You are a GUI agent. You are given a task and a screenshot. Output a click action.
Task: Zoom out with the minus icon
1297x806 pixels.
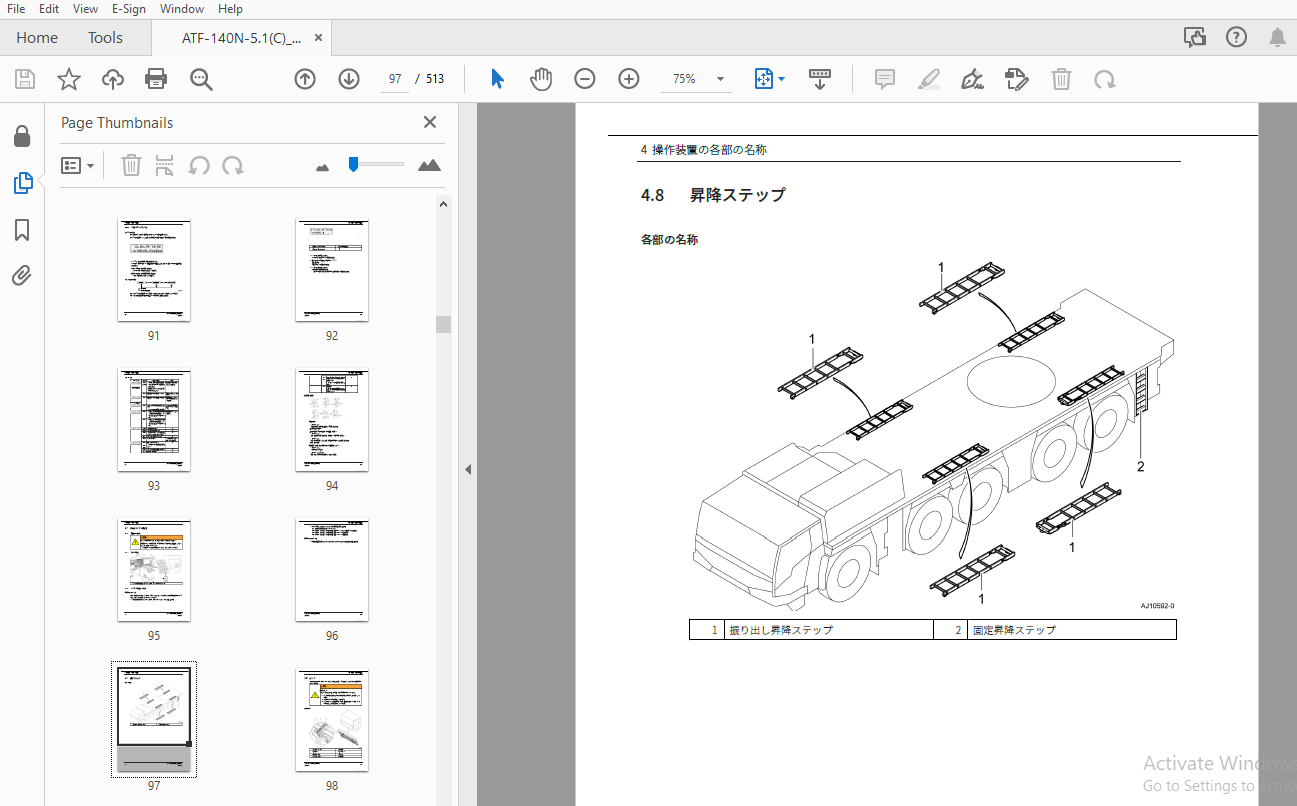point(585,79)
